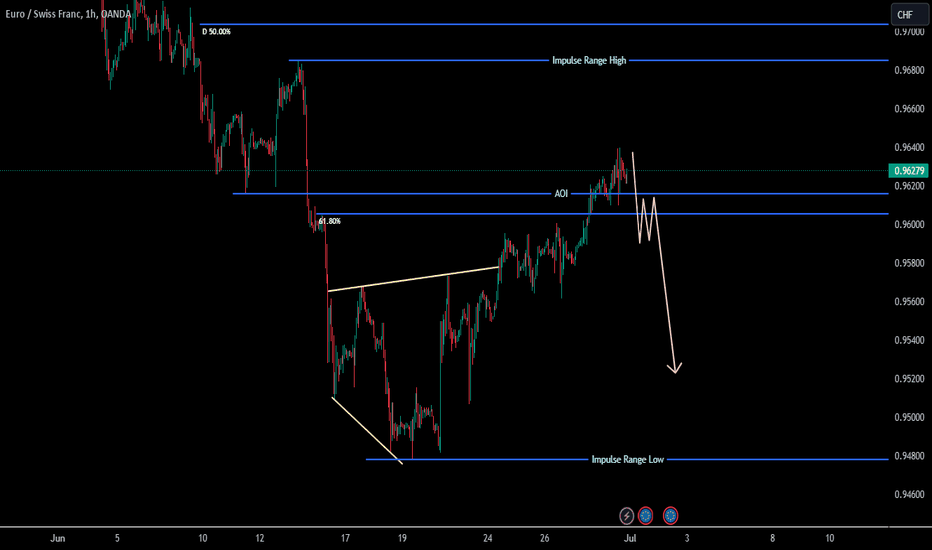Click the 0.94800 price axis value

909,456
